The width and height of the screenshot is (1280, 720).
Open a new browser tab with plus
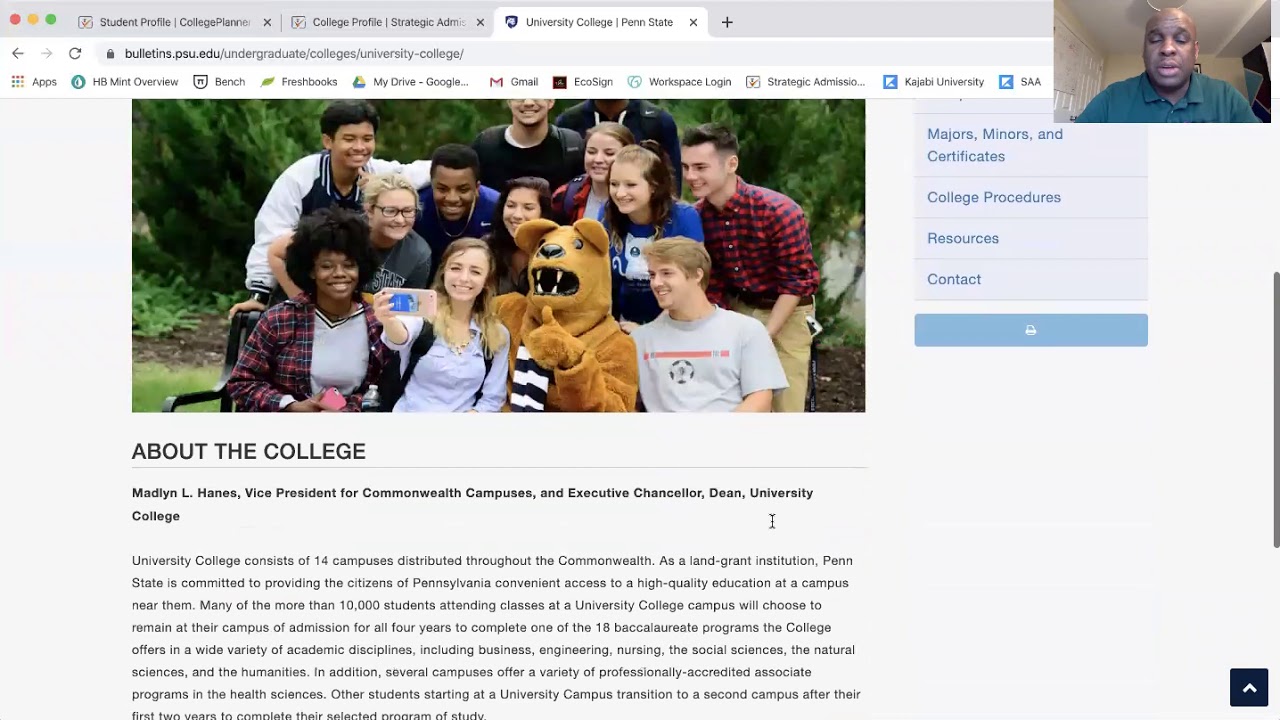tap(727, 22)
